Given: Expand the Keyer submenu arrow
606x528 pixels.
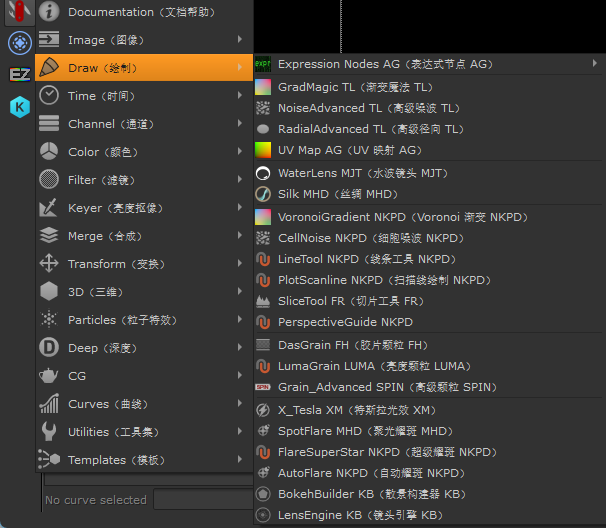Looking at the screenshot, I should tap(240, 207).
